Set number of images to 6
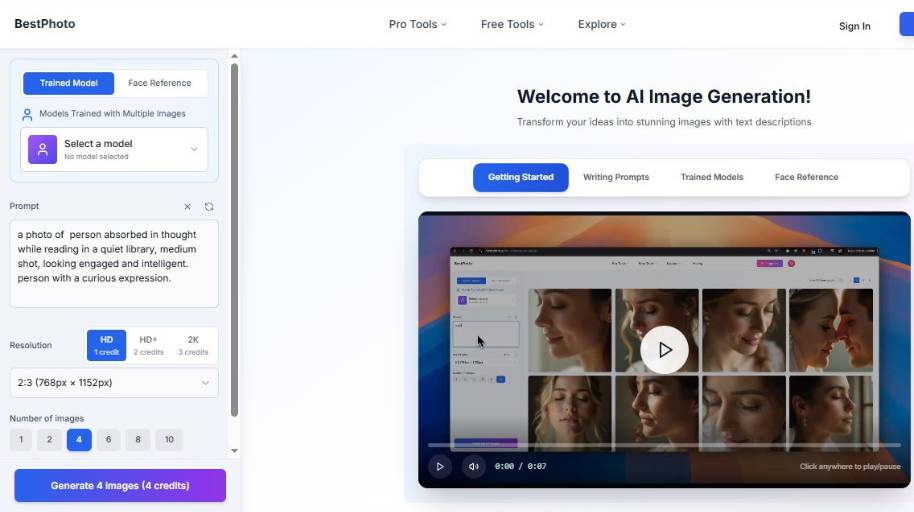This screenshot has height=512, width=914. point(108,439)
